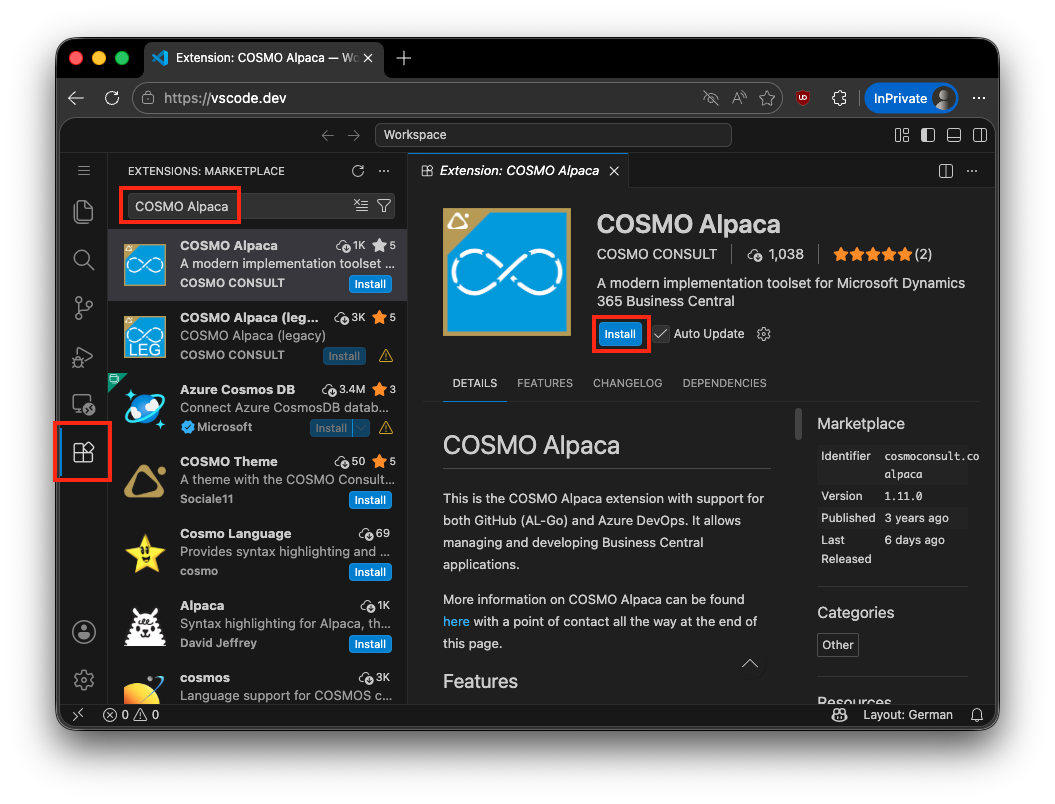
Task: Install the Azure Cosmos DB extension
Action: coord(331,428)
